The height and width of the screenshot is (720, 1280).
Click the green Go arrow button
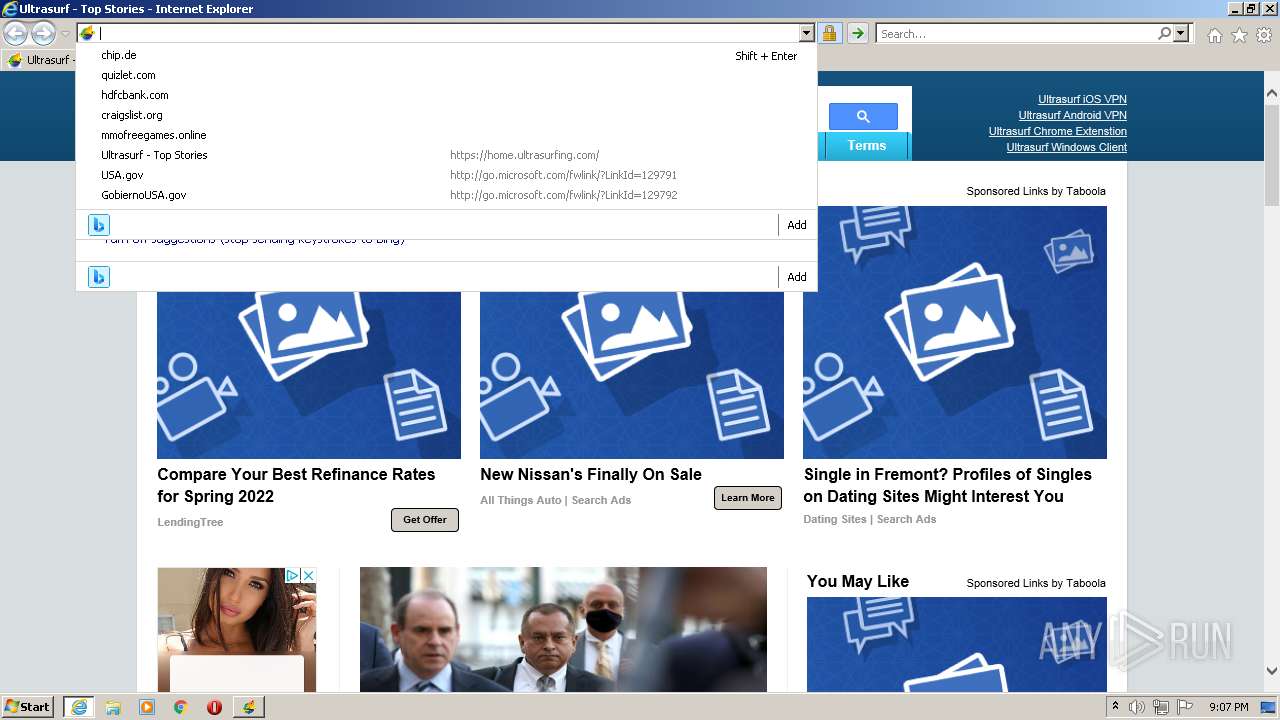857,33
